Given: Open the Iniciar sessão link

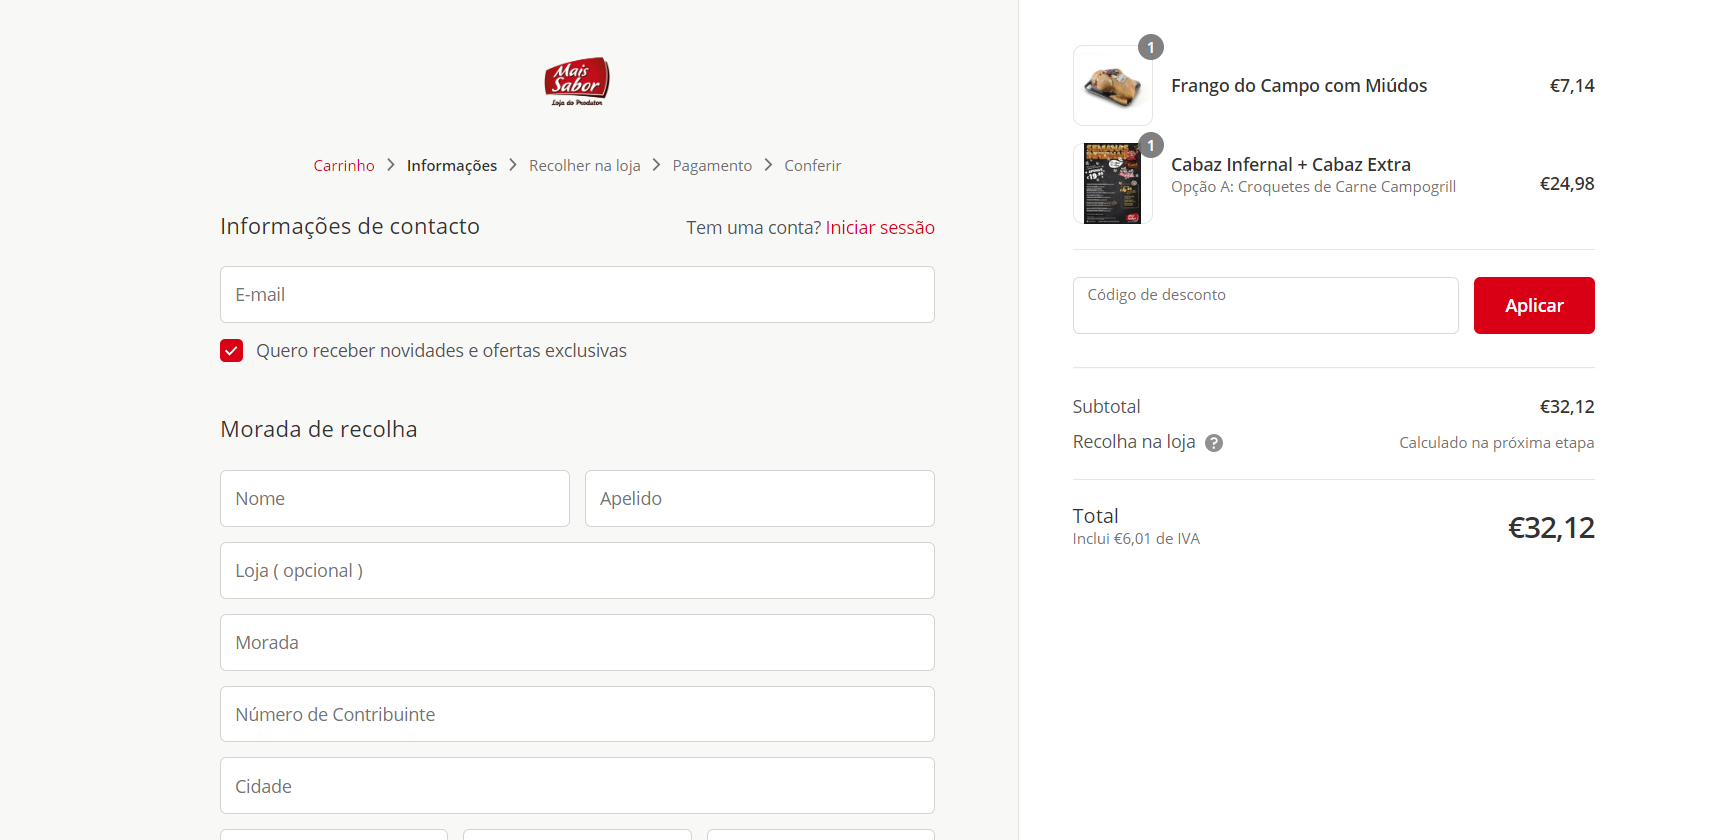Looking at the screenshot, I should point(880,228).
